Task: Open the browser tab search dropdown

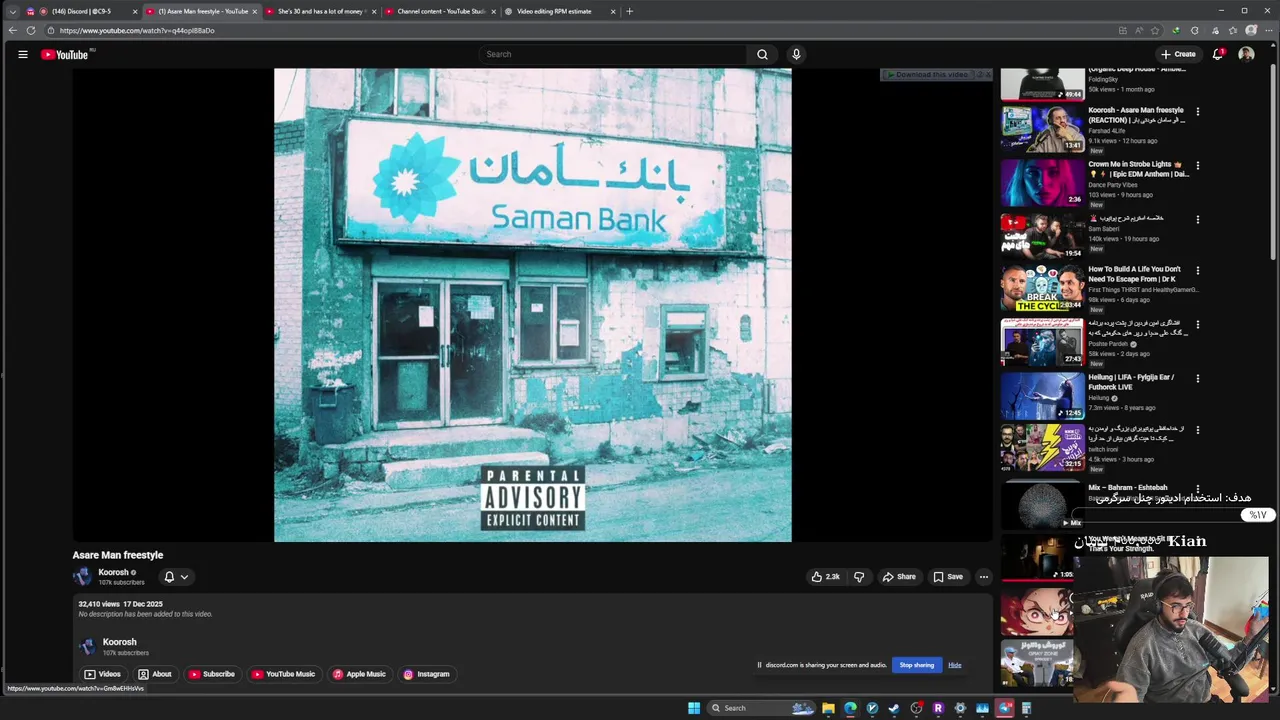Action: [x=12, y=11]
